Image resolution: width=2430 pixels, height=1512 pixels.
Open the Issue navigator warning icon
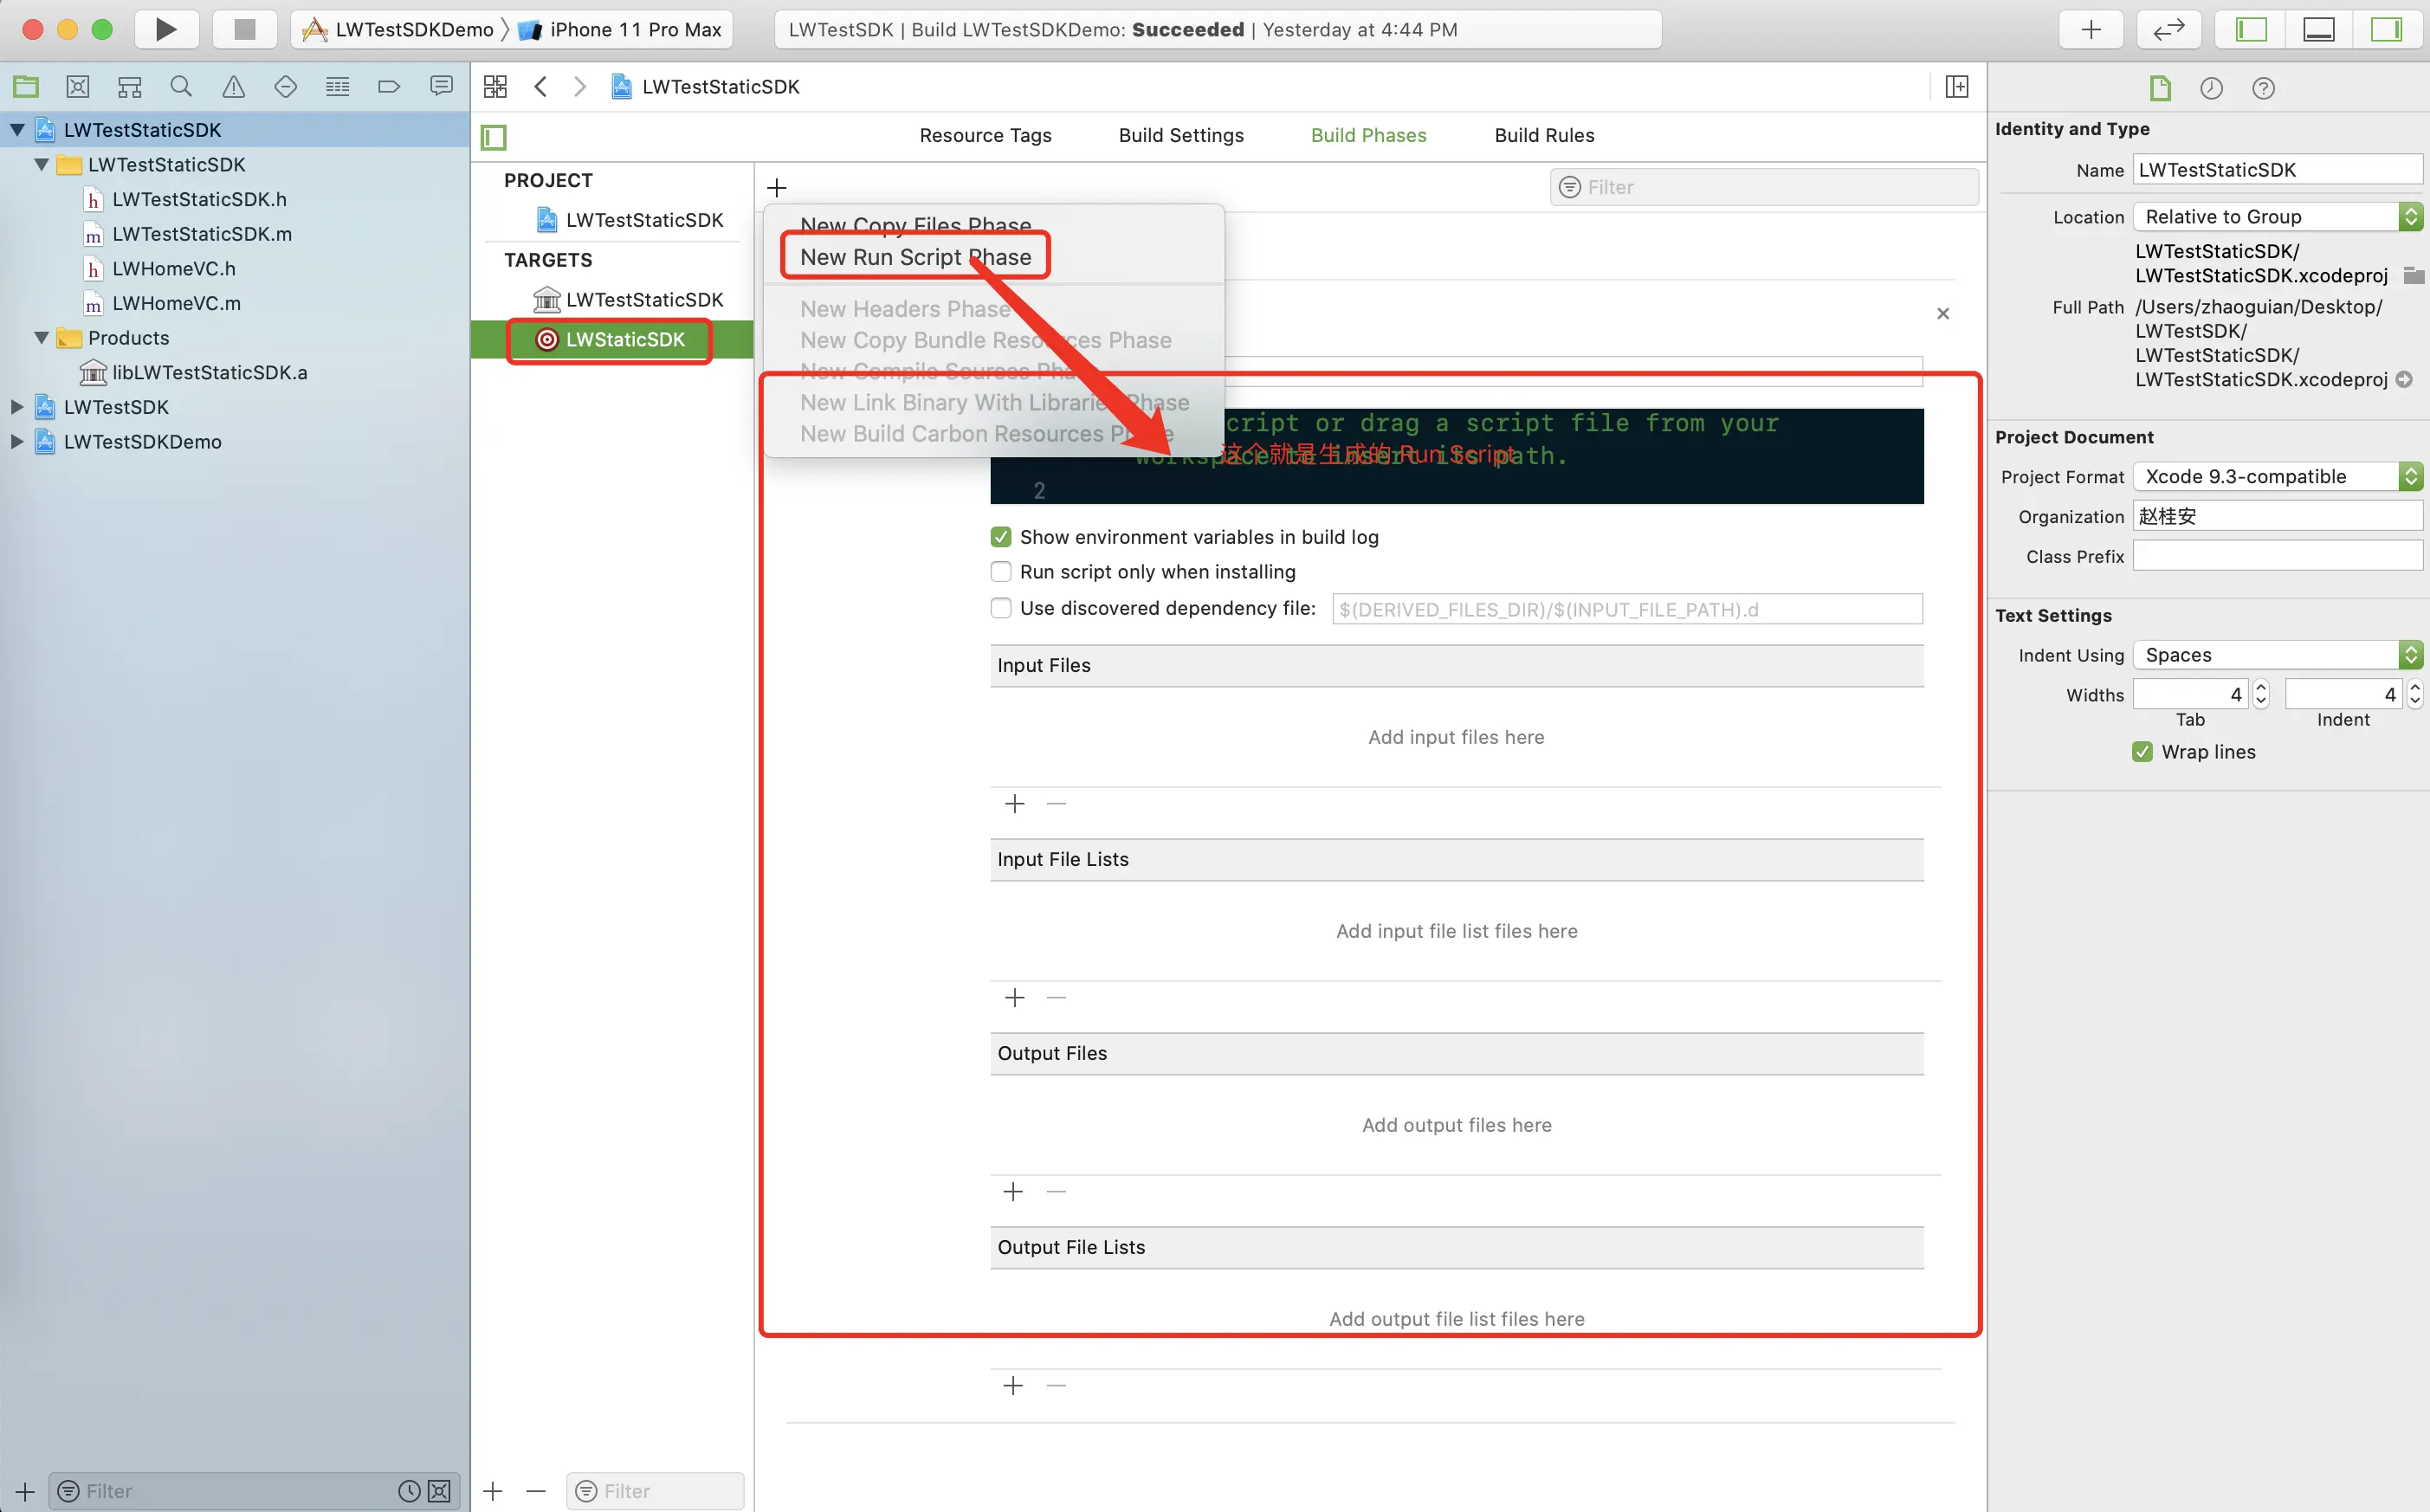coord(233,87)
